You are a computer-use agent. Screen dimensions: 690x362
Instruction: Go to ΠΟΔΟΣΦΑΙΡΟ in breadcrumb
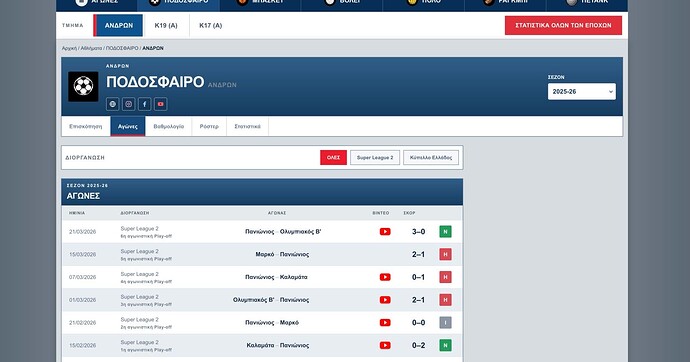pyautogui.click(x=122, y=48)
